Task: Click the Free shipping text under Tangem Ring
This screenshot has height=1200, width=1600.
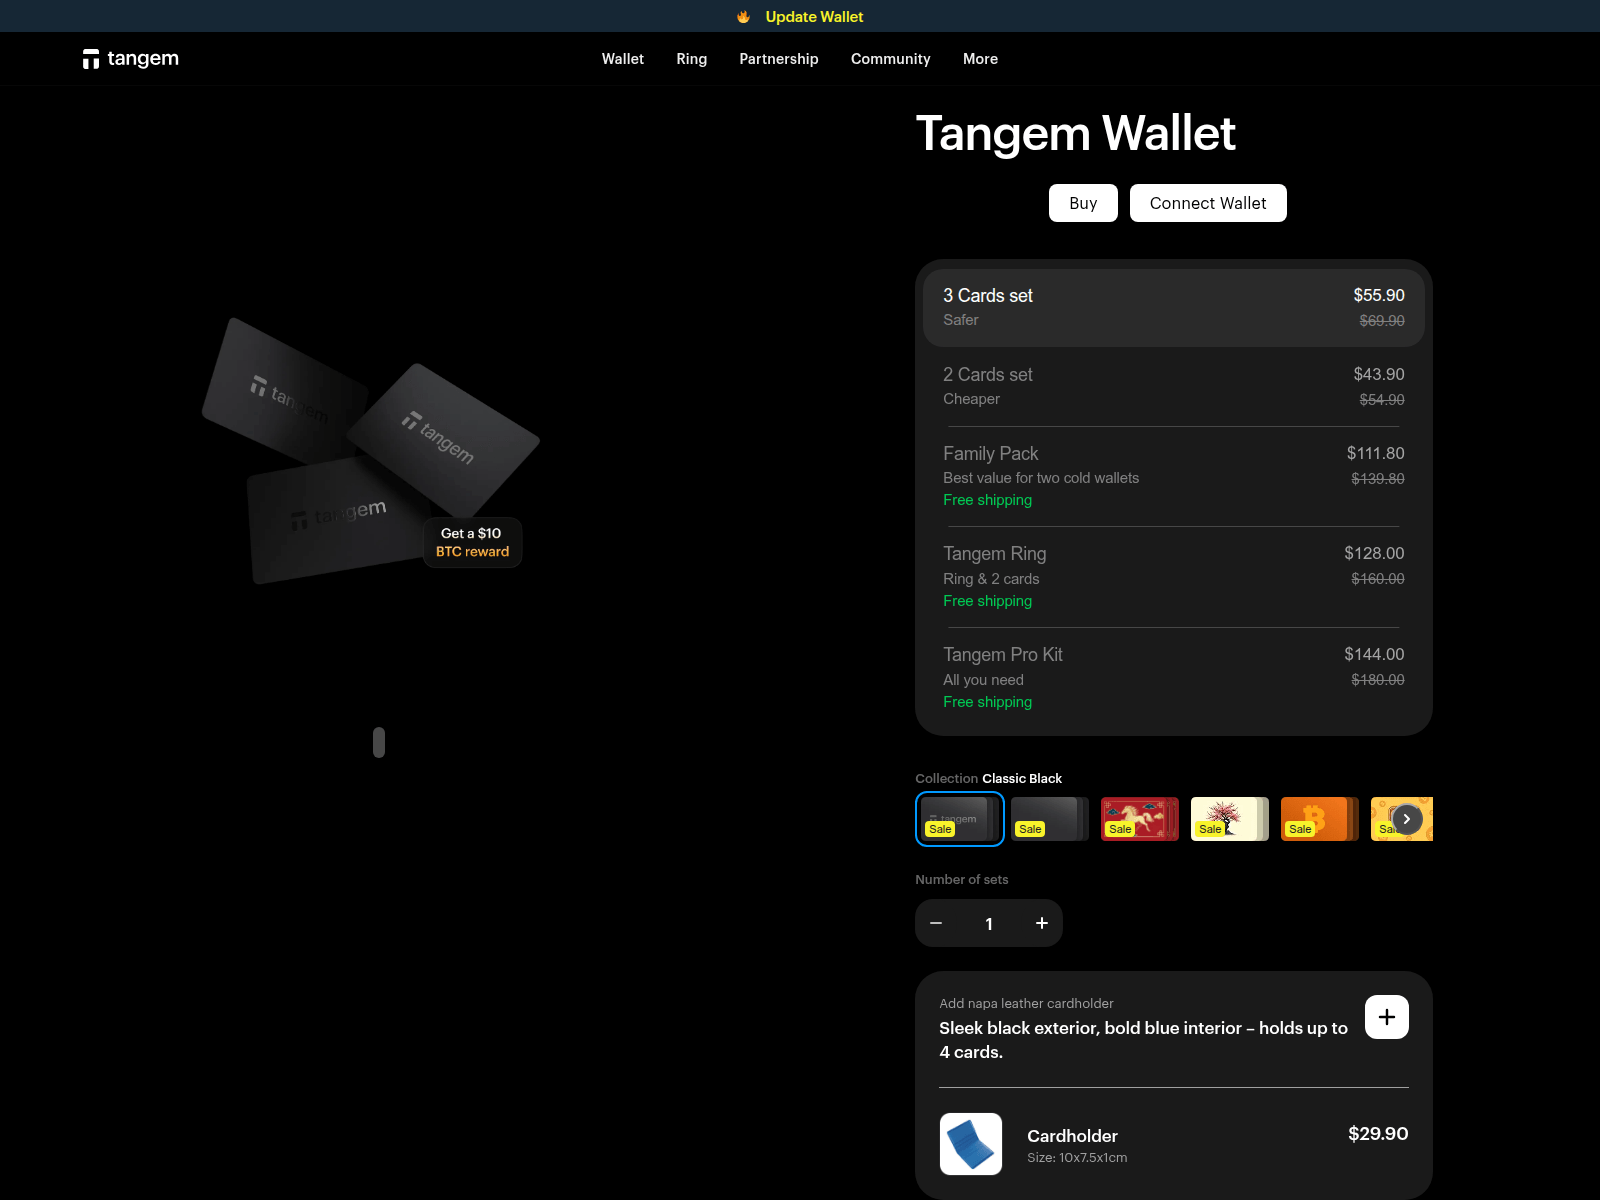Action: click(988, 601)
